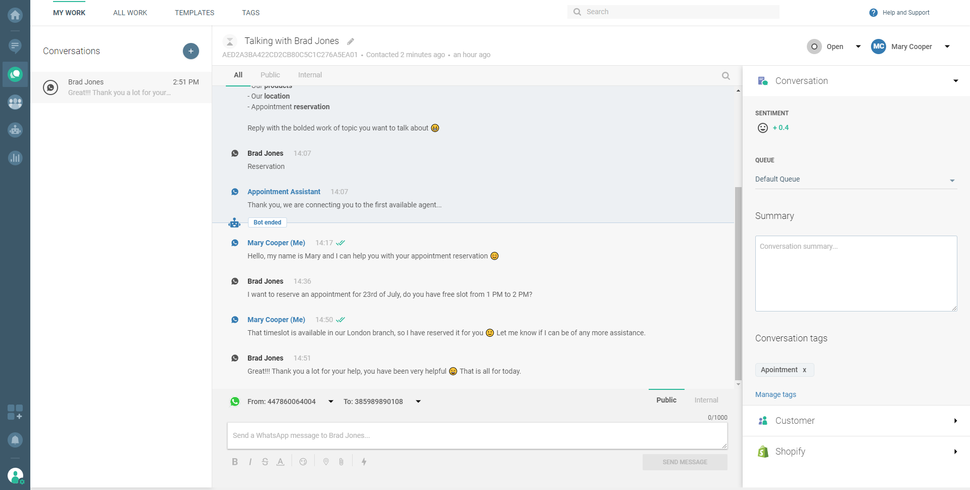Image resolution: width=970 pixels, height=490 pixels.
Task: Open the emoji picker in message toolbar
Action: pyautogui.click(x=303, y=462)
